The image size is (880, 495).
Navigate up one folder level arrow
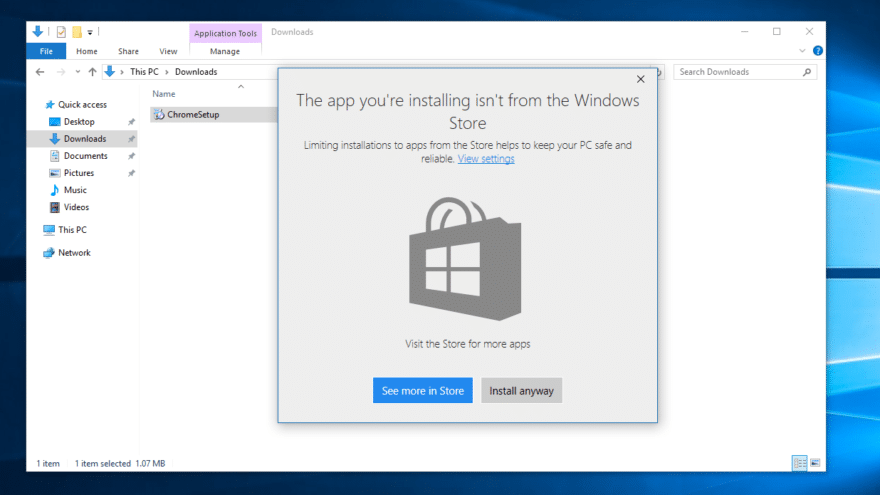[x=93, y=72]
